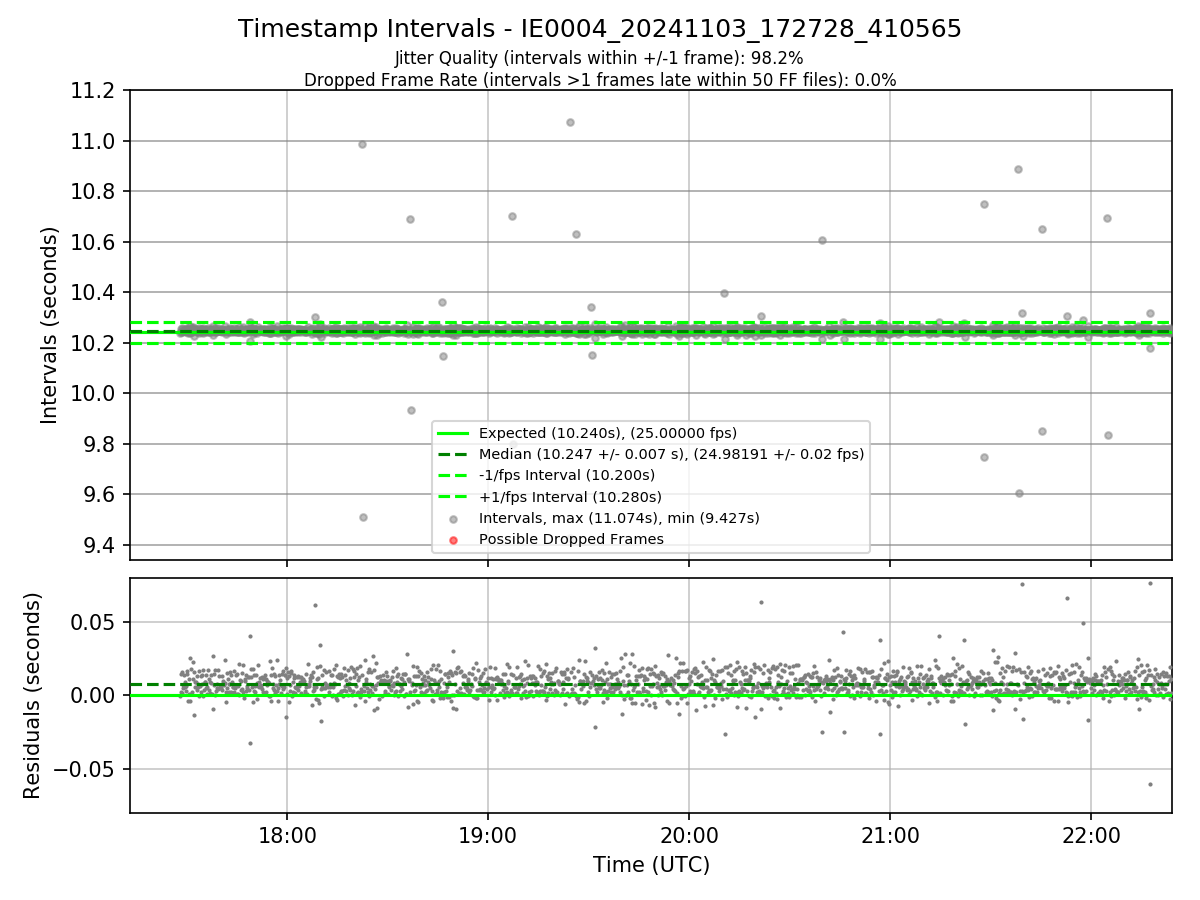Click the plot title "Timestamp Intervals - IE0004_20241103_172728_410565"
This screenshot has width=1200, height=900.
tap(600, 29)
